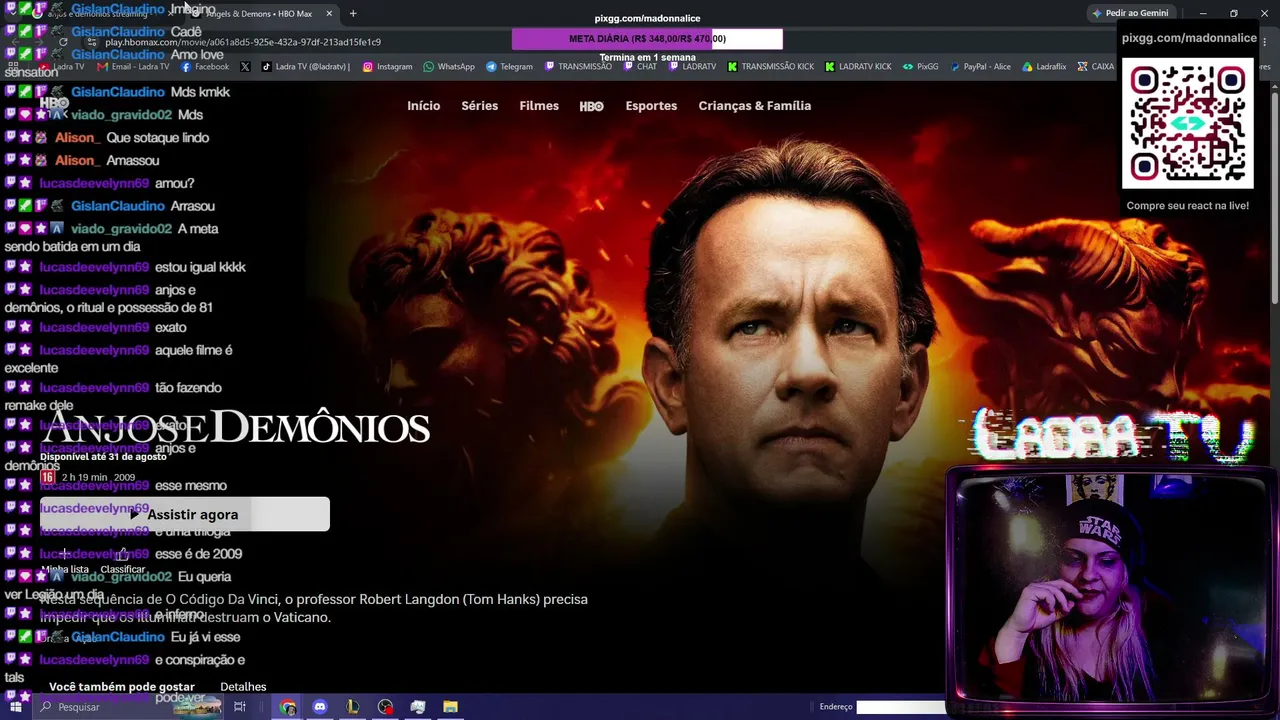Click the "Disponível até 31 de agosto" text
This screenshot has width=1280, height=720.
point(103,456)
